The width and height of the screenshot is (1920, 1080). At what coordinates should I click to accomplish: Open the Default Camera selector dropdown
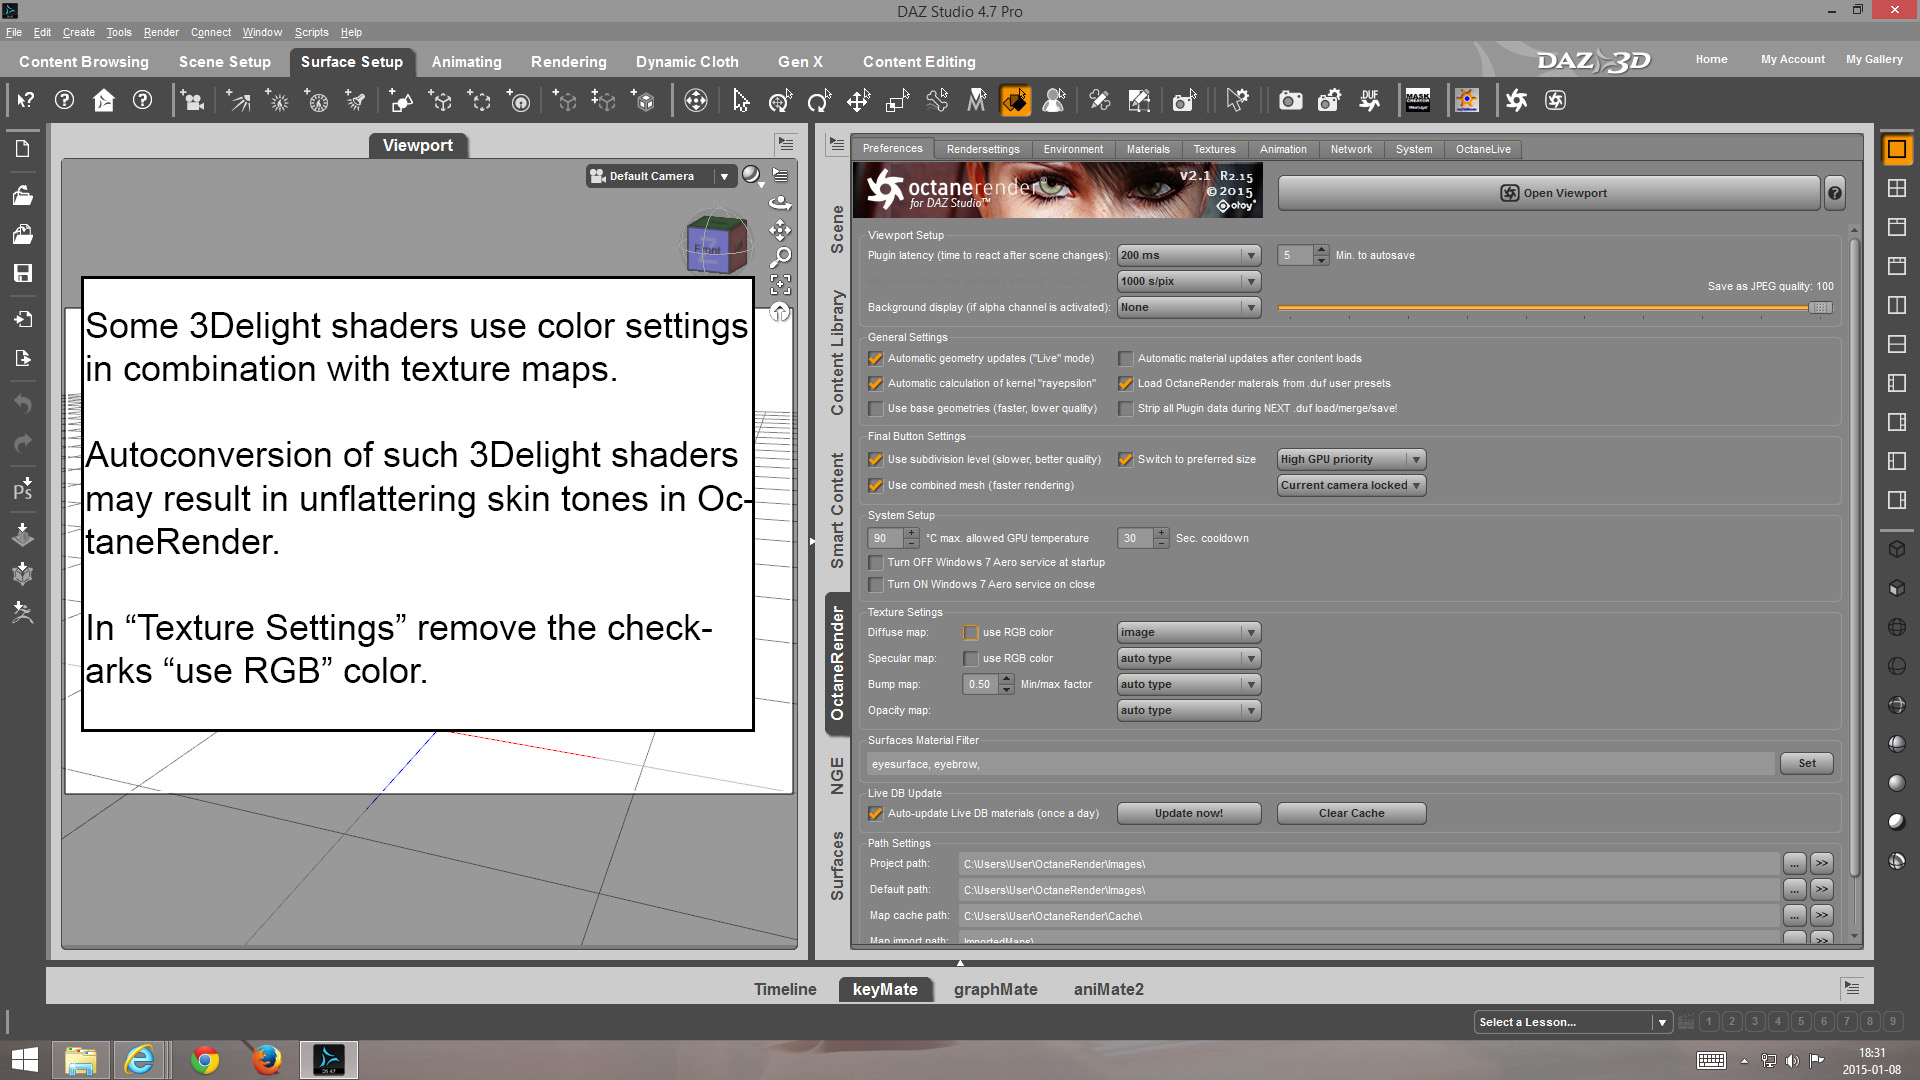click(660, 176)
